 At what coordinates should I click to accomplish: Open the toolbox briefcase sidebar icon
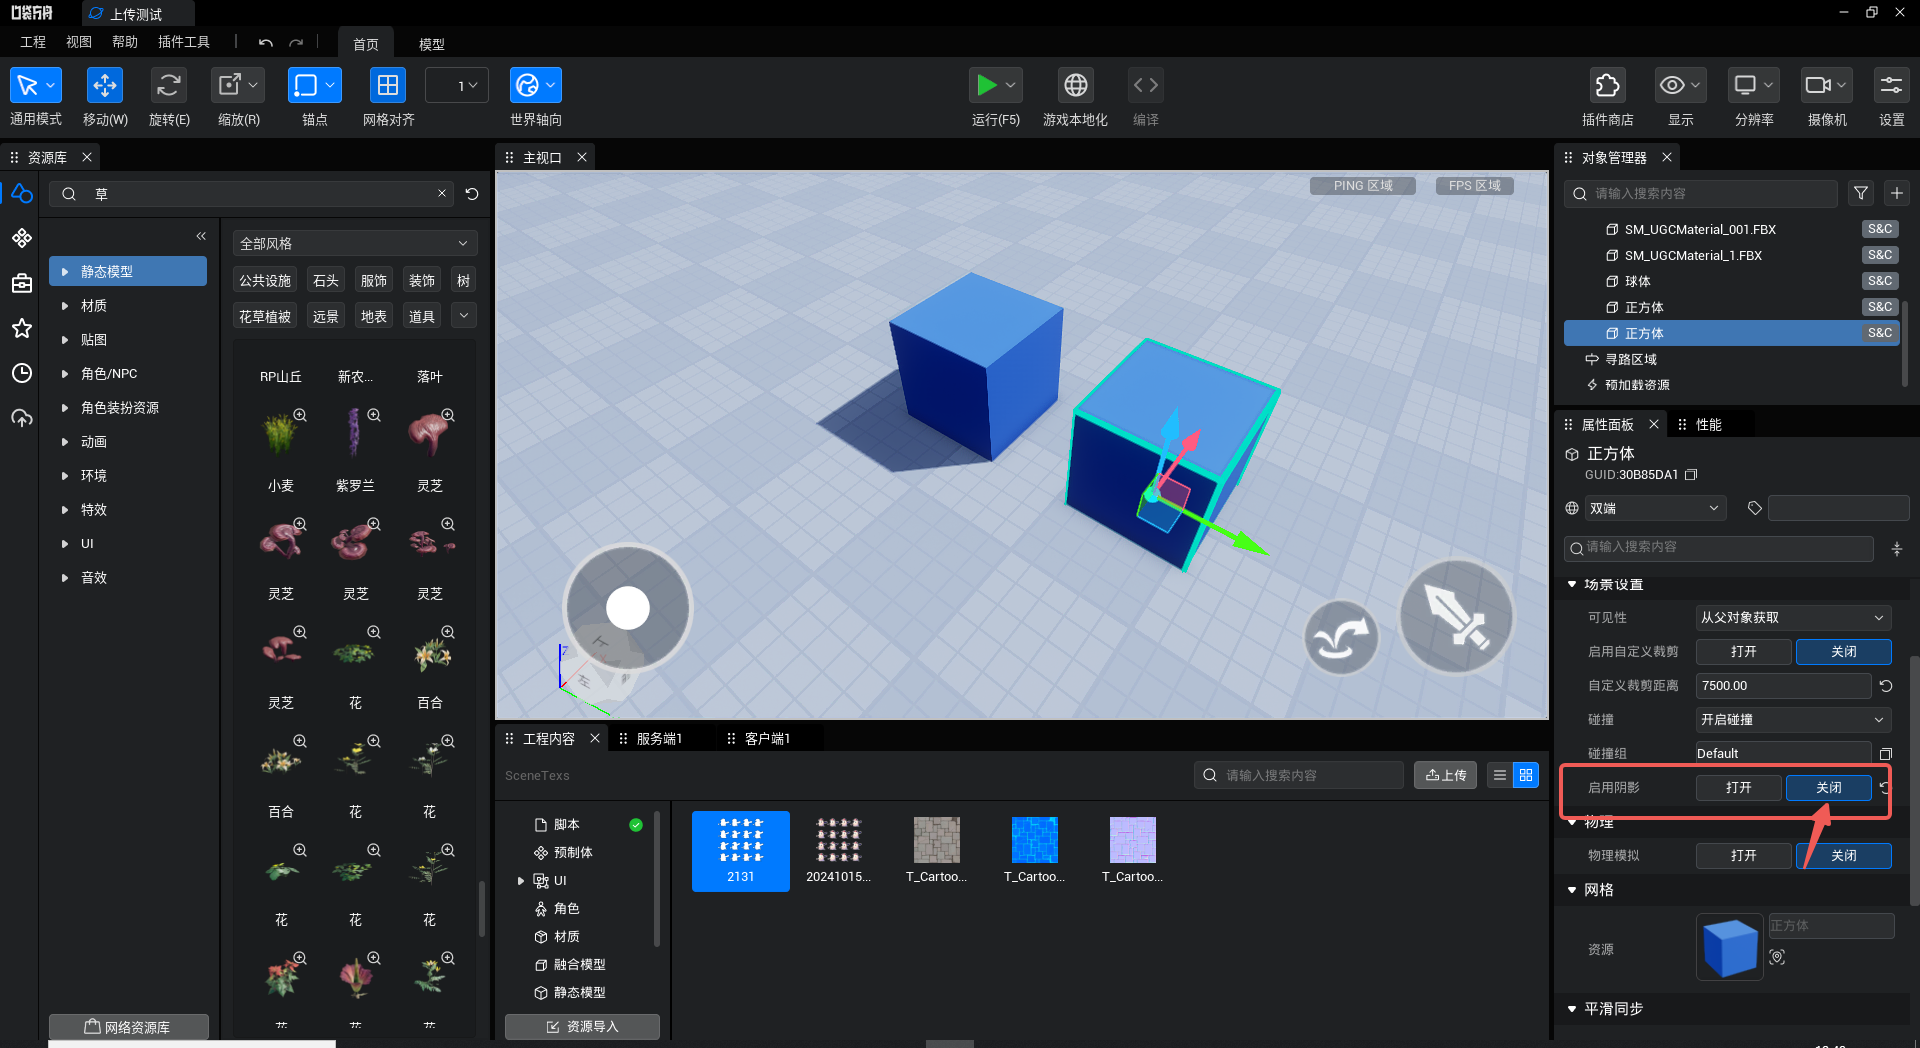22,283
